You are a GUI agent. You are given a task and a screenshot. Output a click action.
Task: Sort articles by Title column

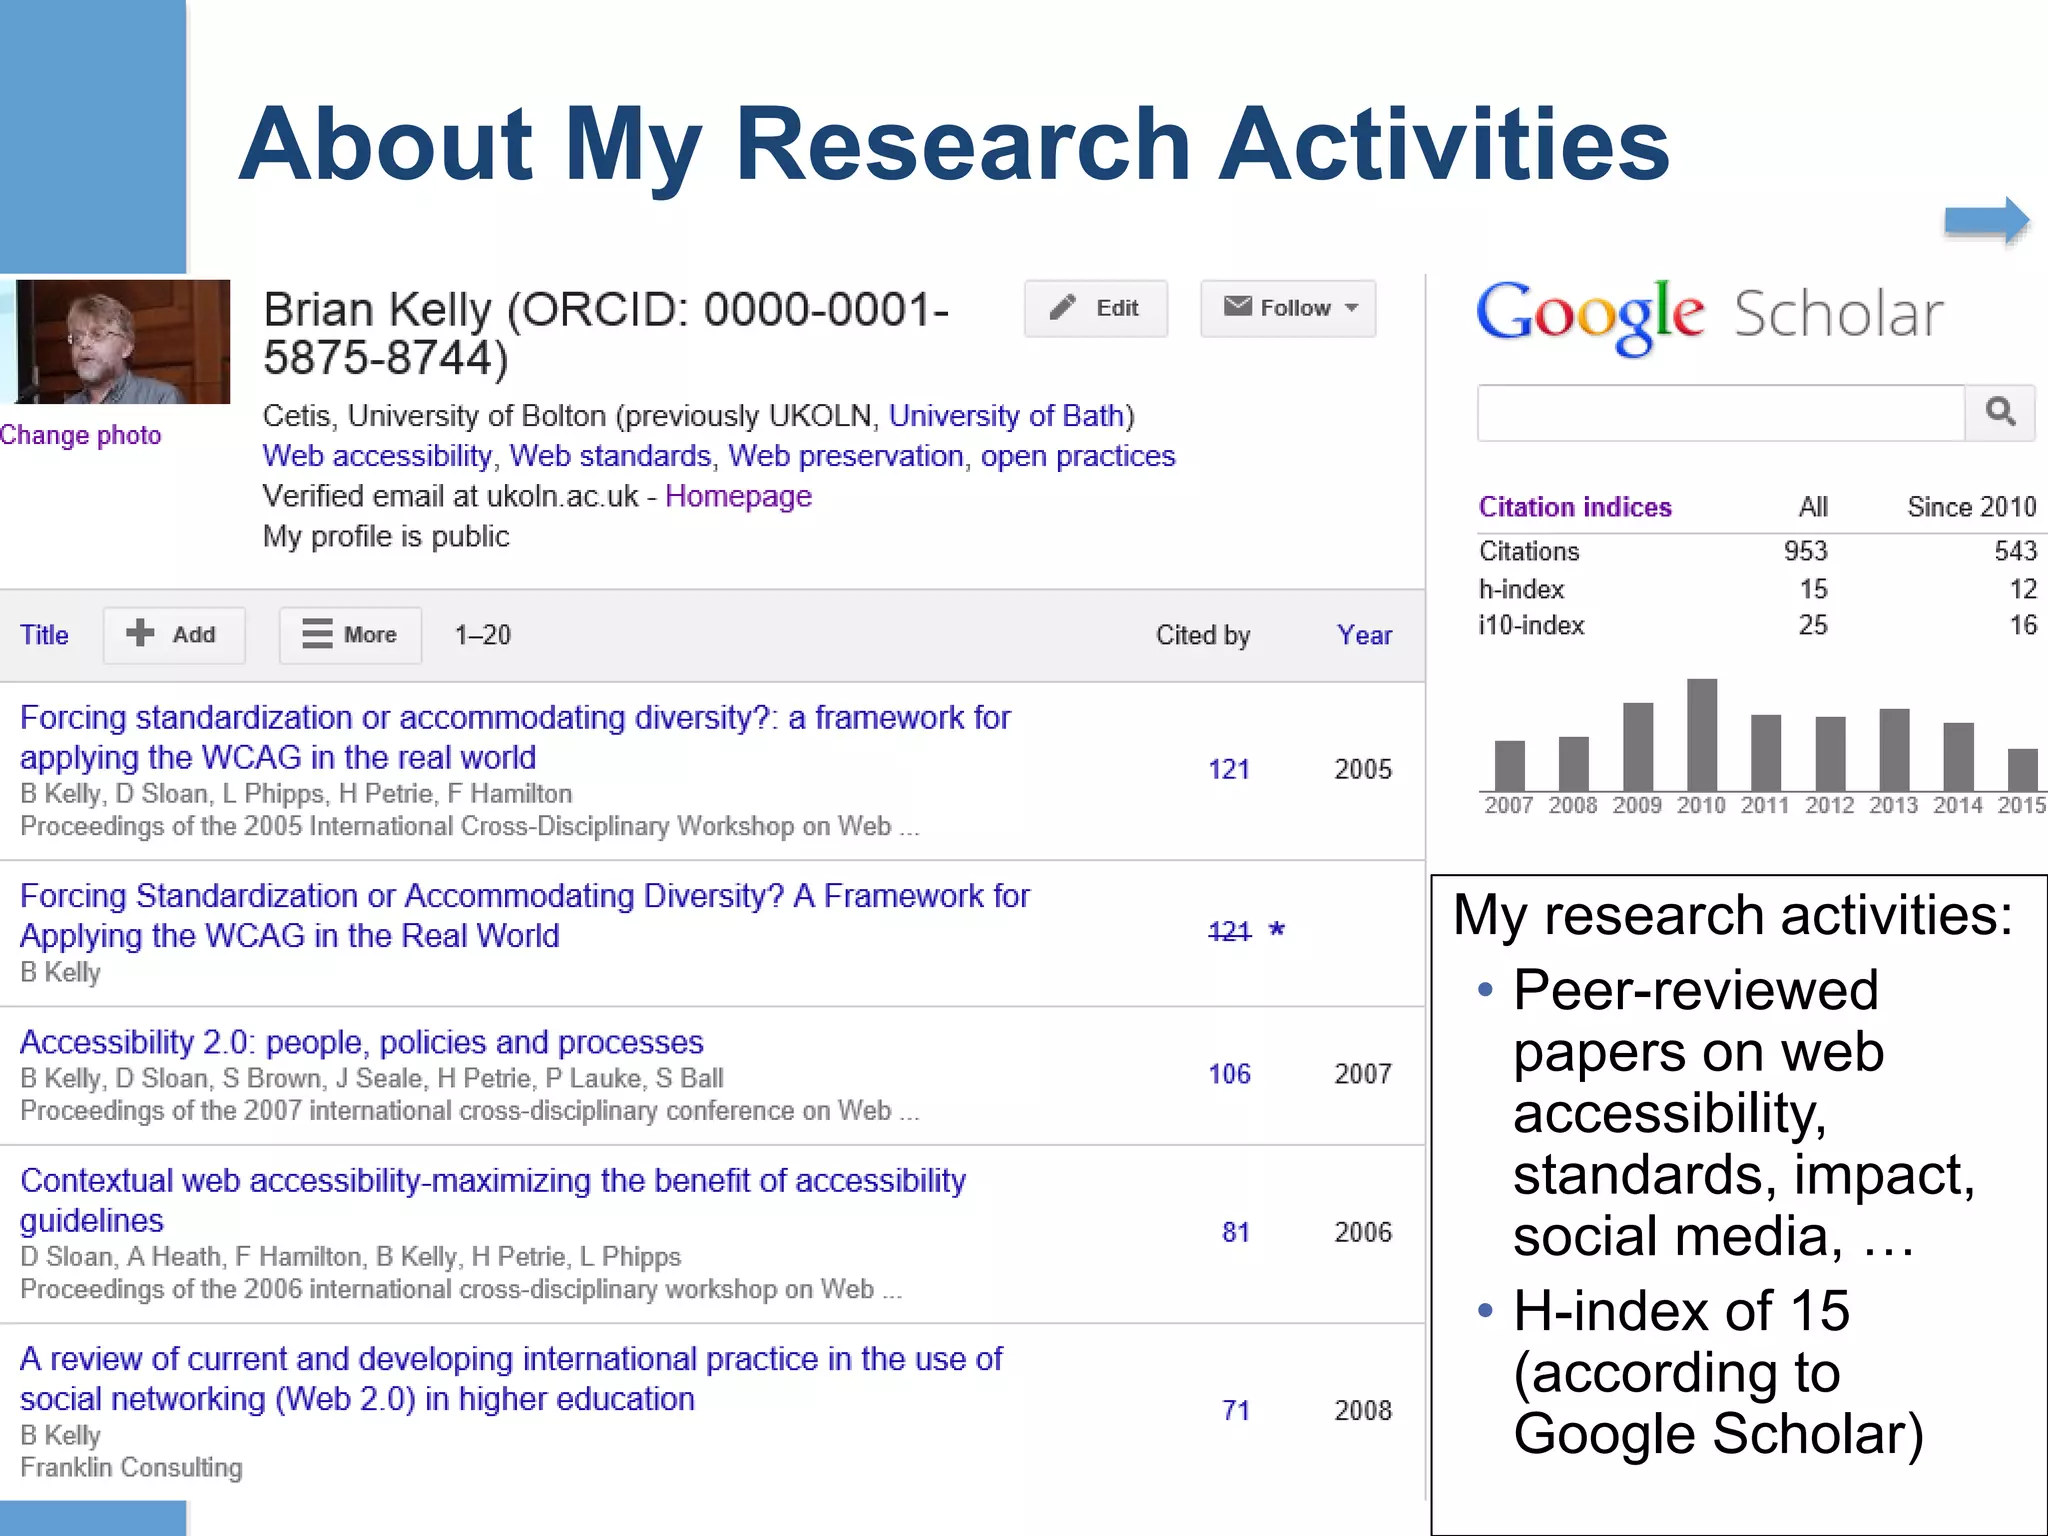(44, 635)
